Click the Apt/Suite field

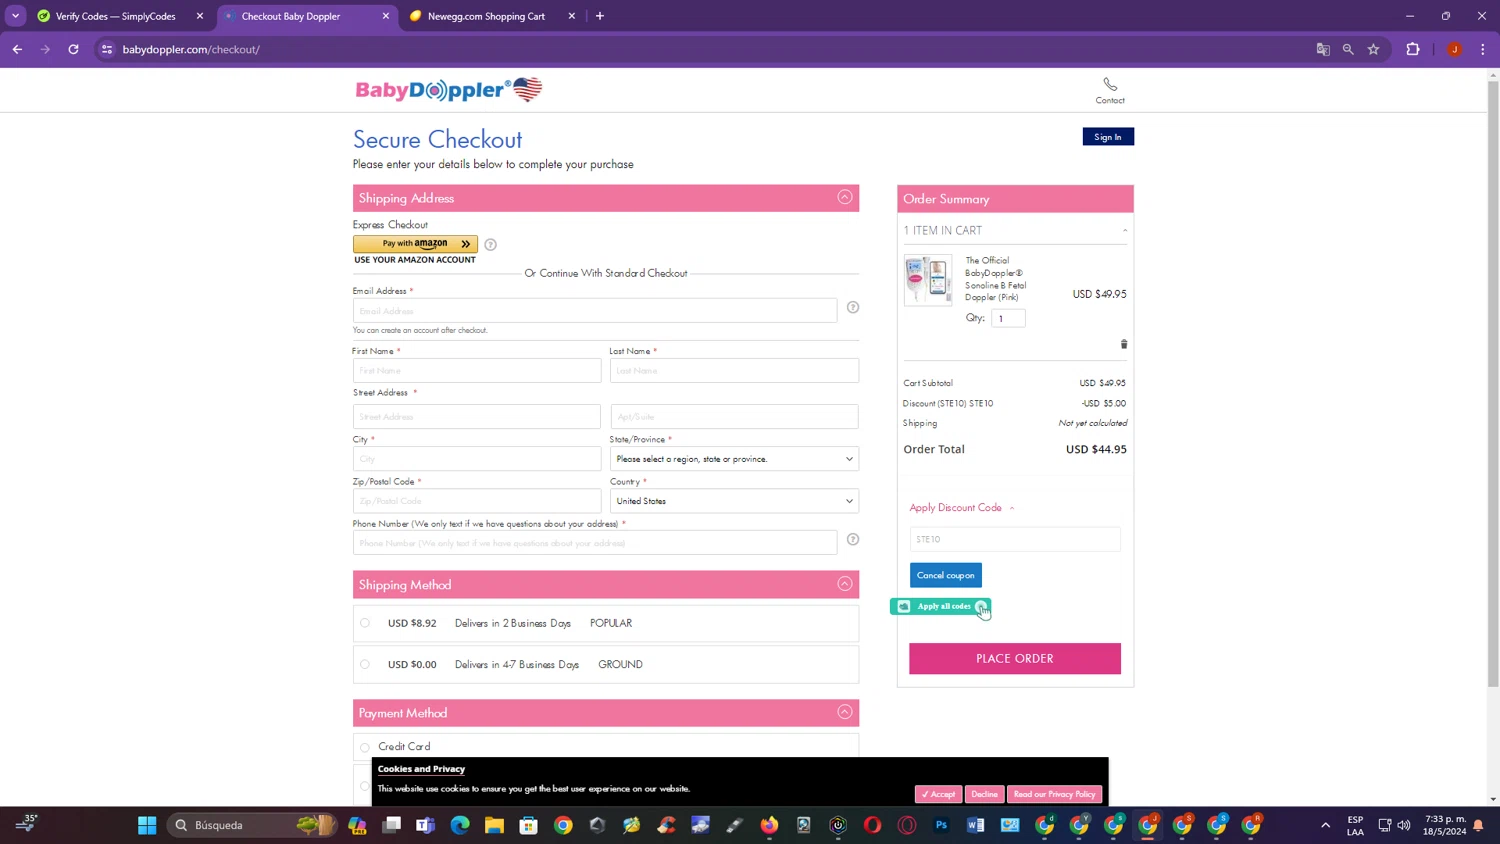(x=734, y=417)
